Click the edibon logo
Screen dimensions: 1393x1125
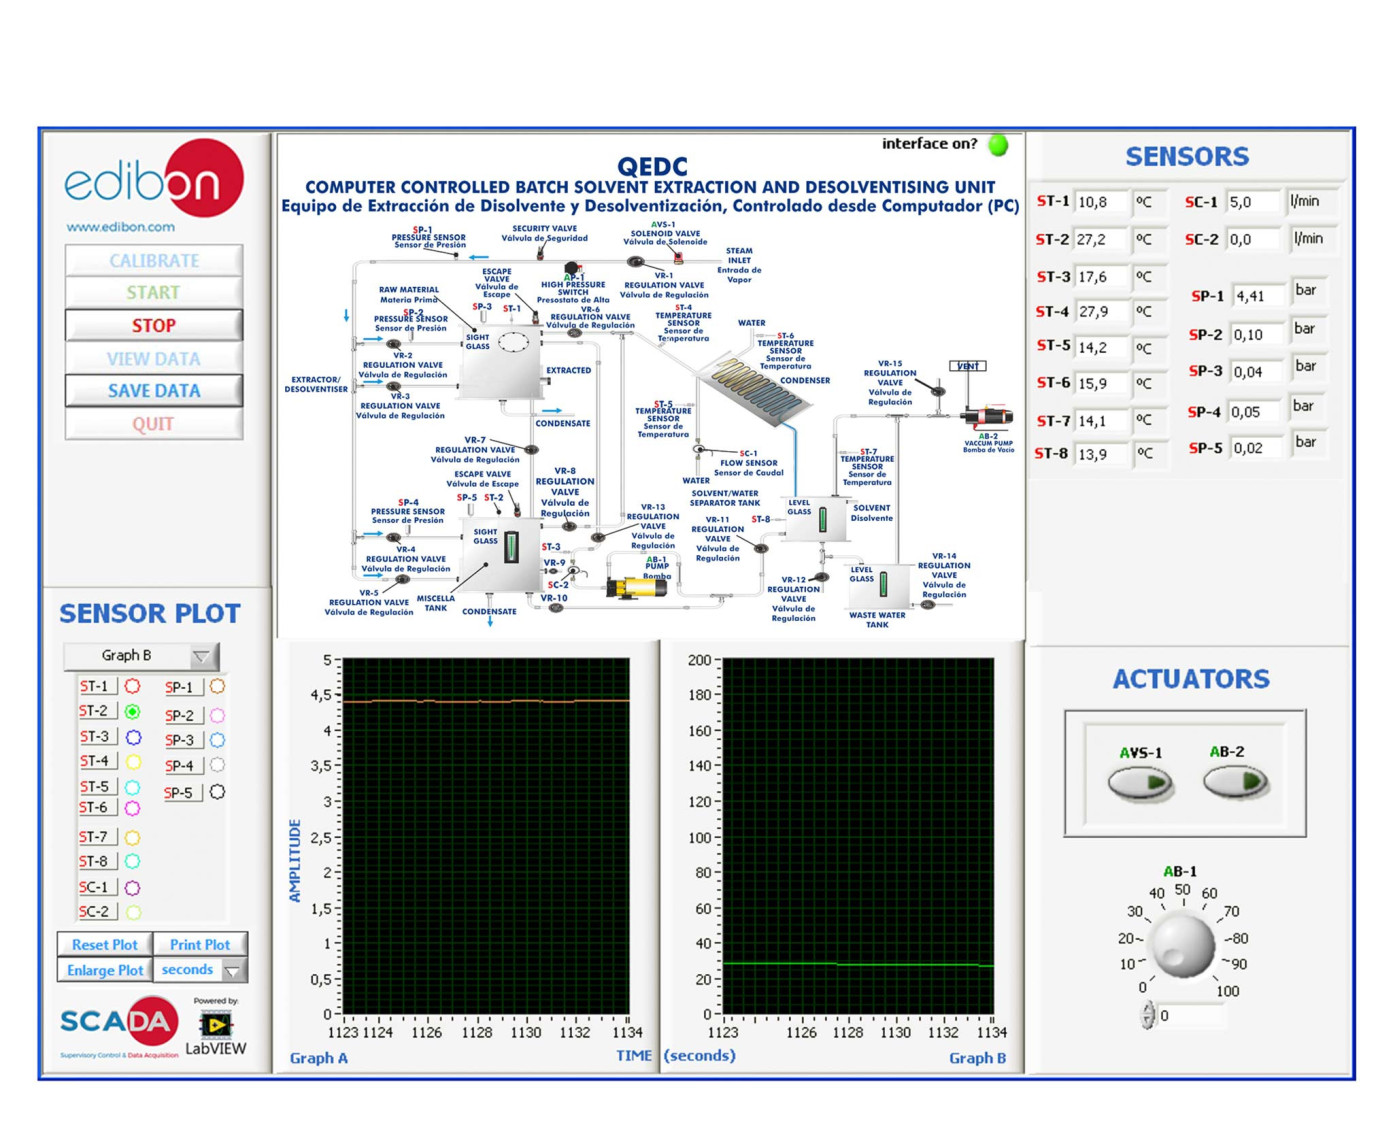click(x=153, y=180)
